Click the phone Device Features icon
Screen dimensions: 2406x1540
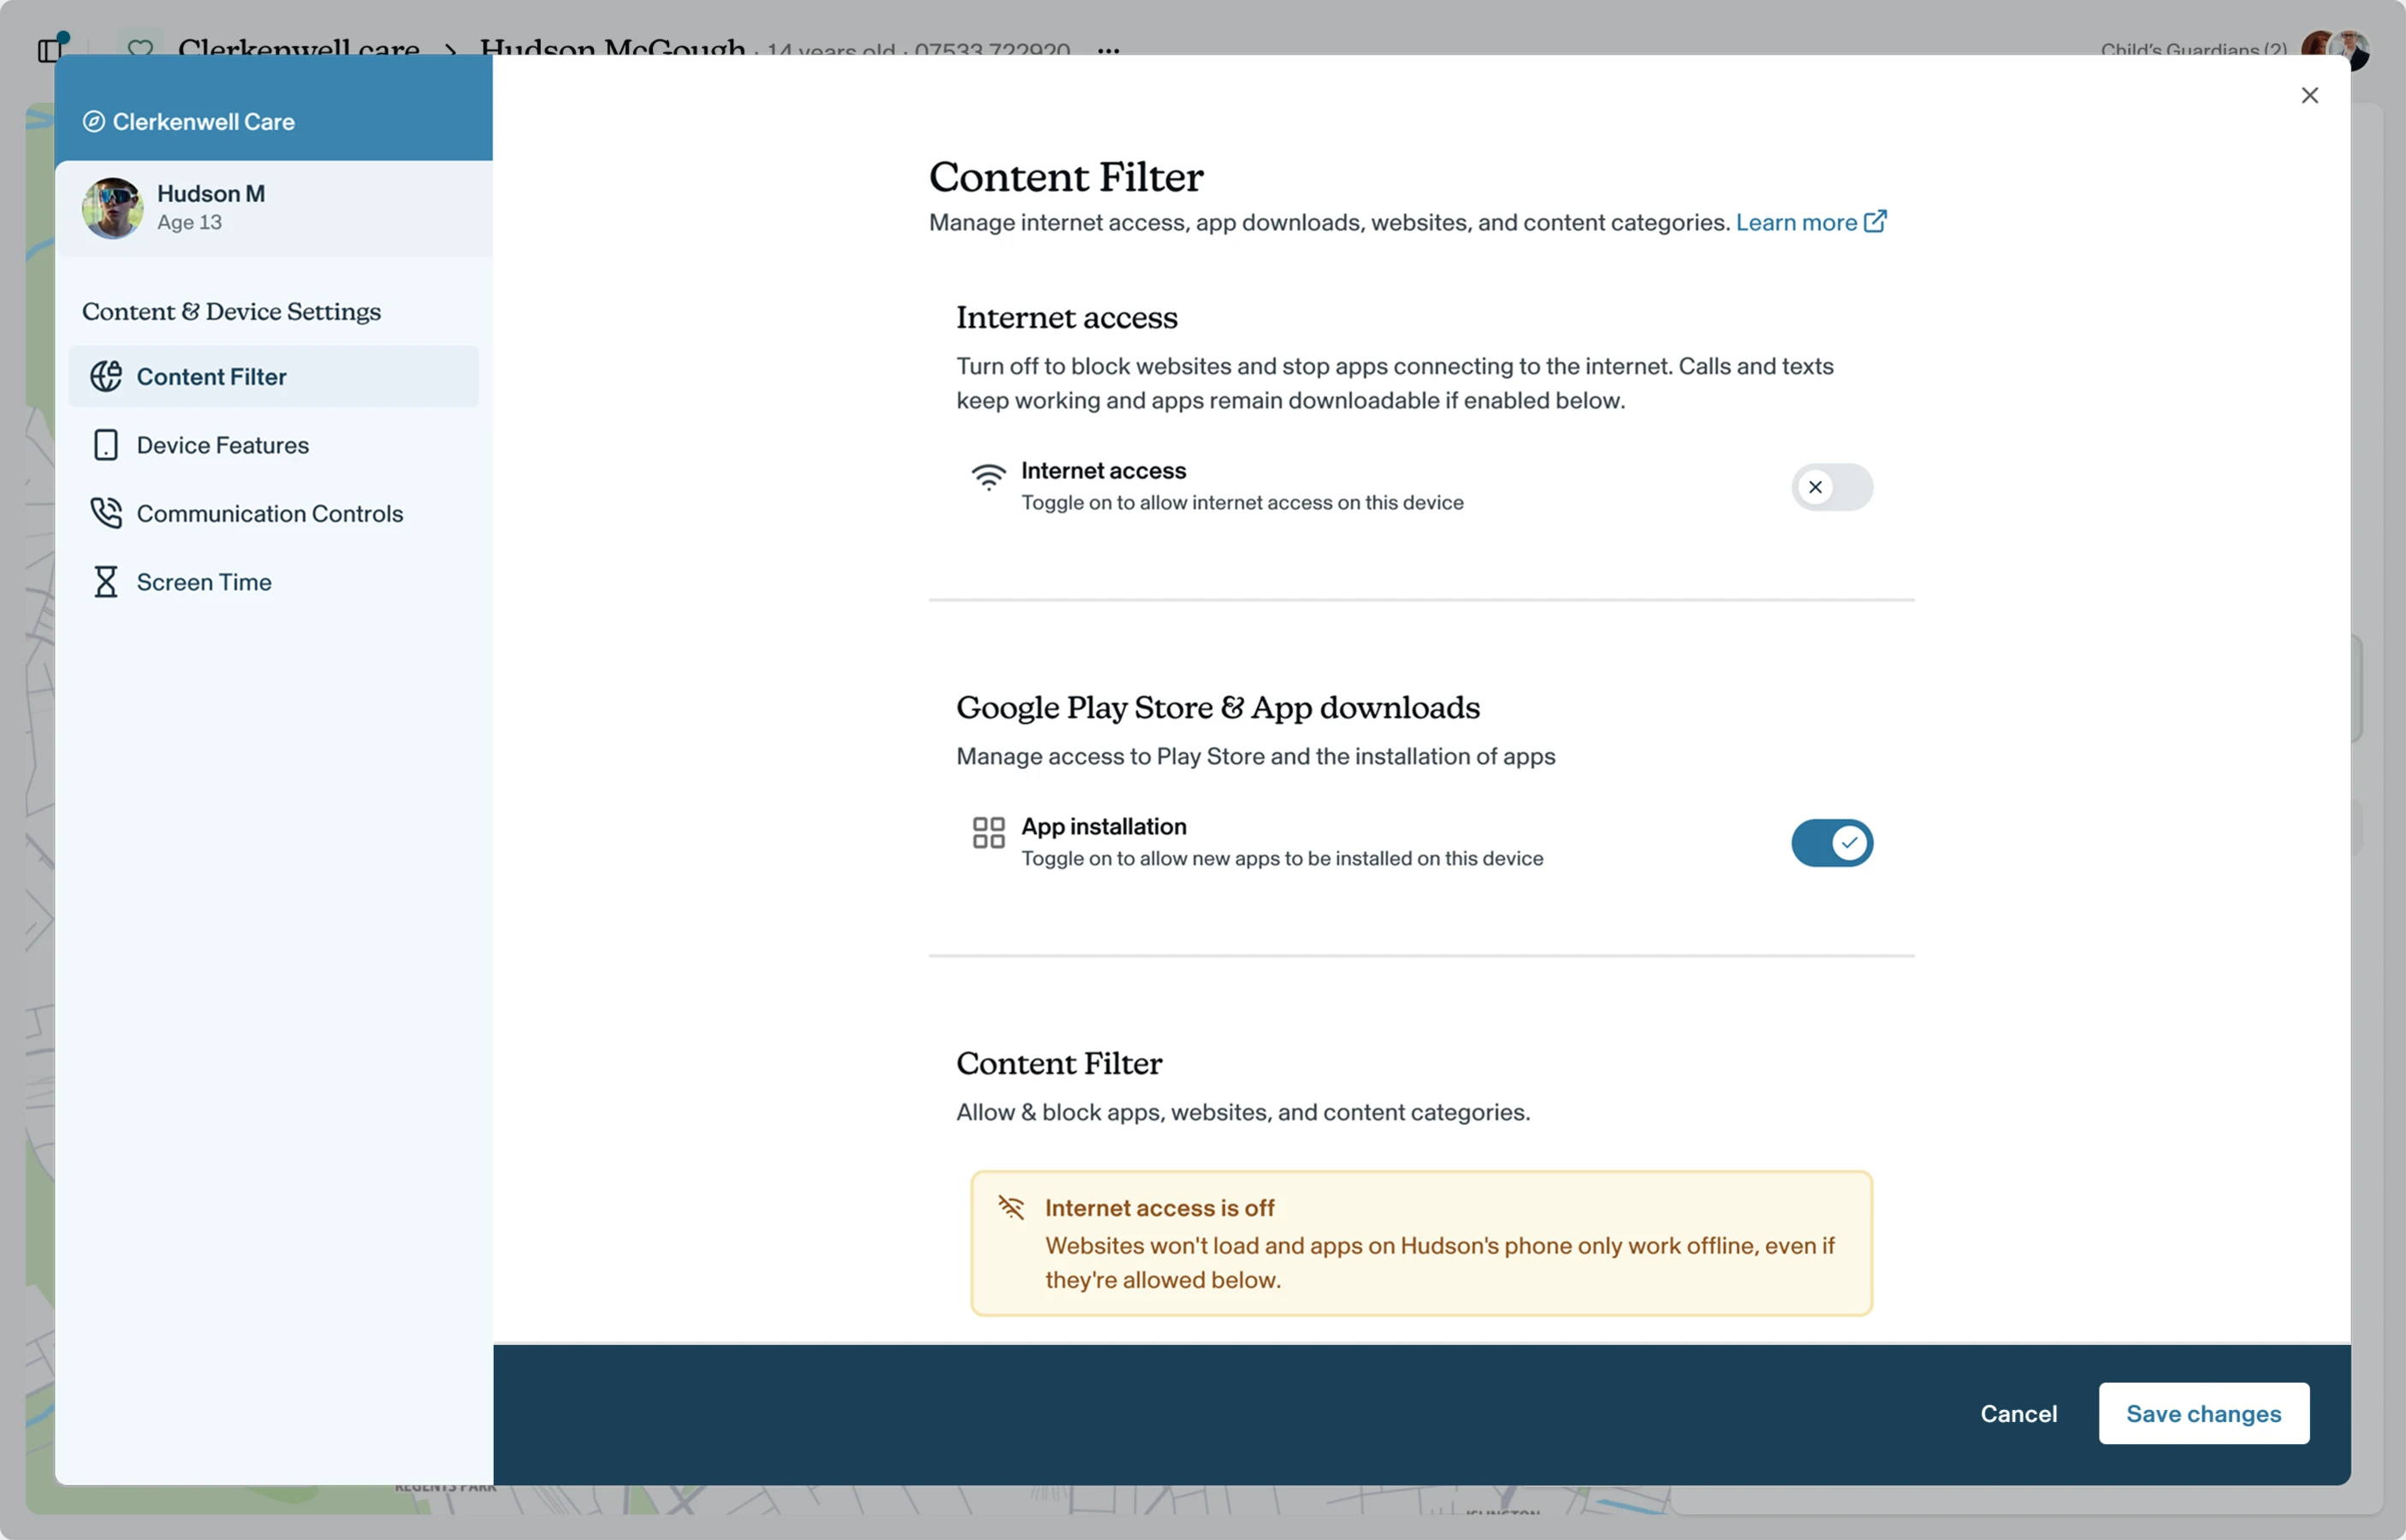106,445
